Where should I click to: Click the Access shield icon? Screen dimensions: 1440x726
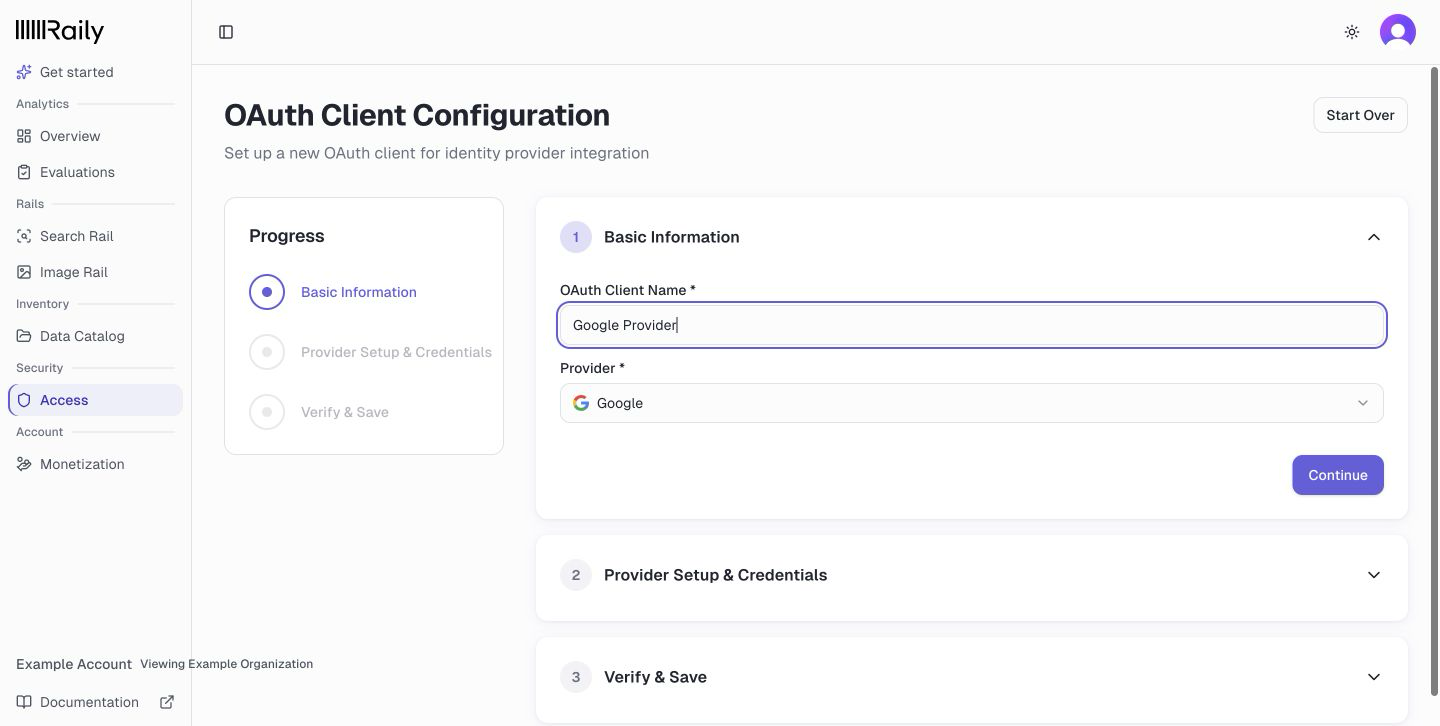[24, 400]
